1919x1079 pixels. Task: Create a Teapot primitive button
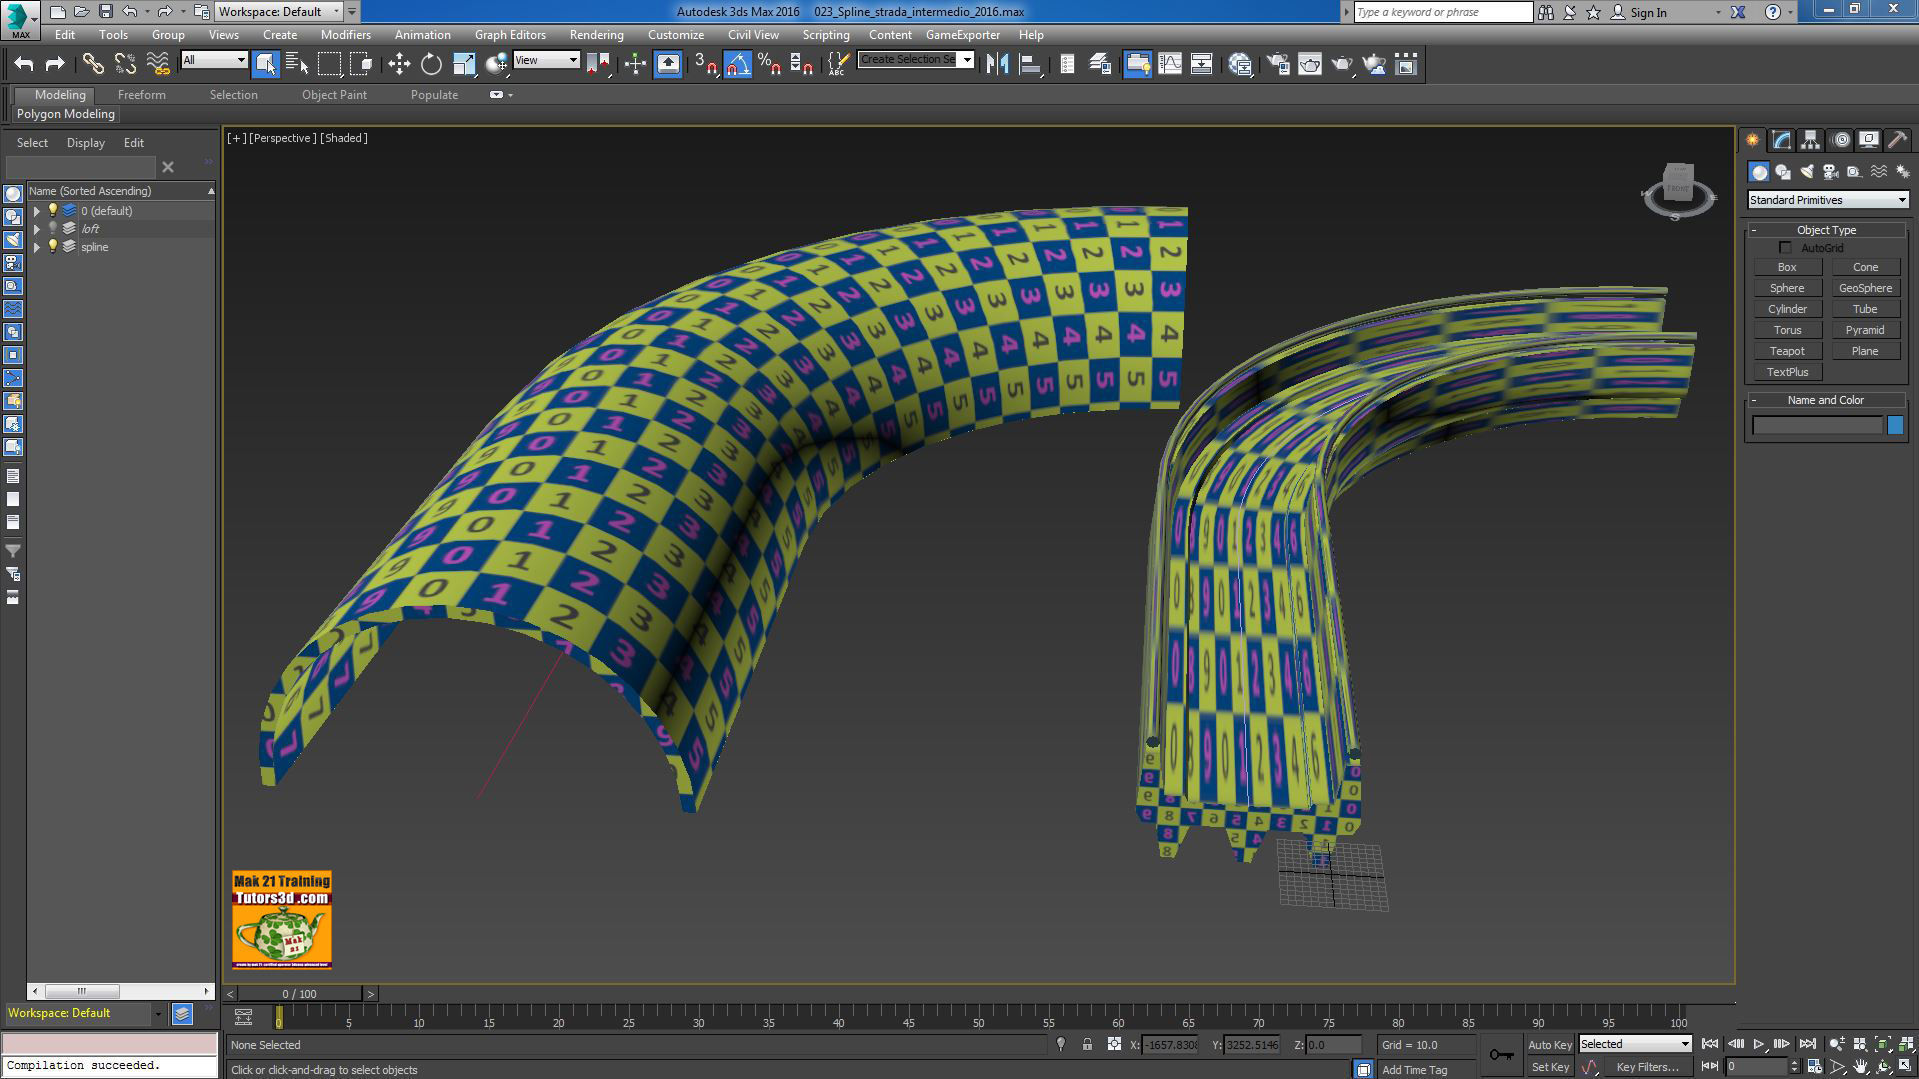1787,351
